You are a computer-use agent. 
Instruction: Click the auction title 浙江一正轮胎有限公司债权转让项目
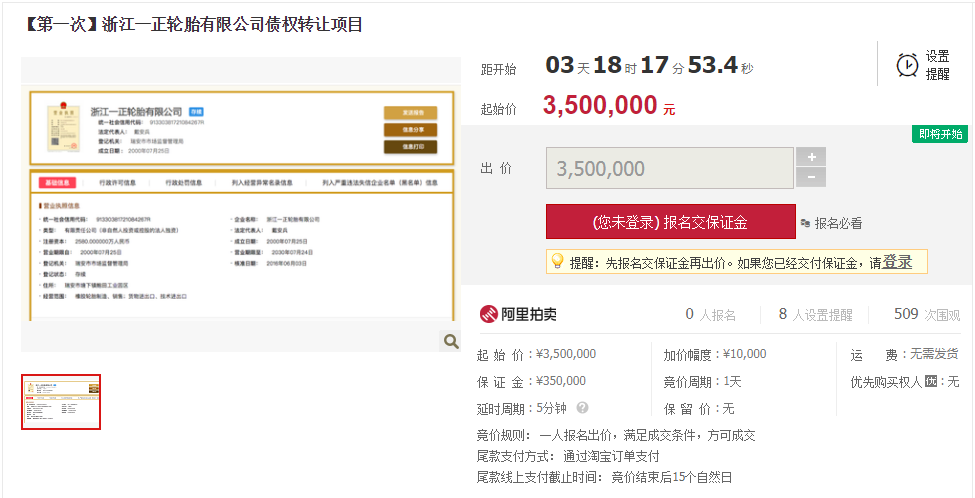(x=233, y=24)
